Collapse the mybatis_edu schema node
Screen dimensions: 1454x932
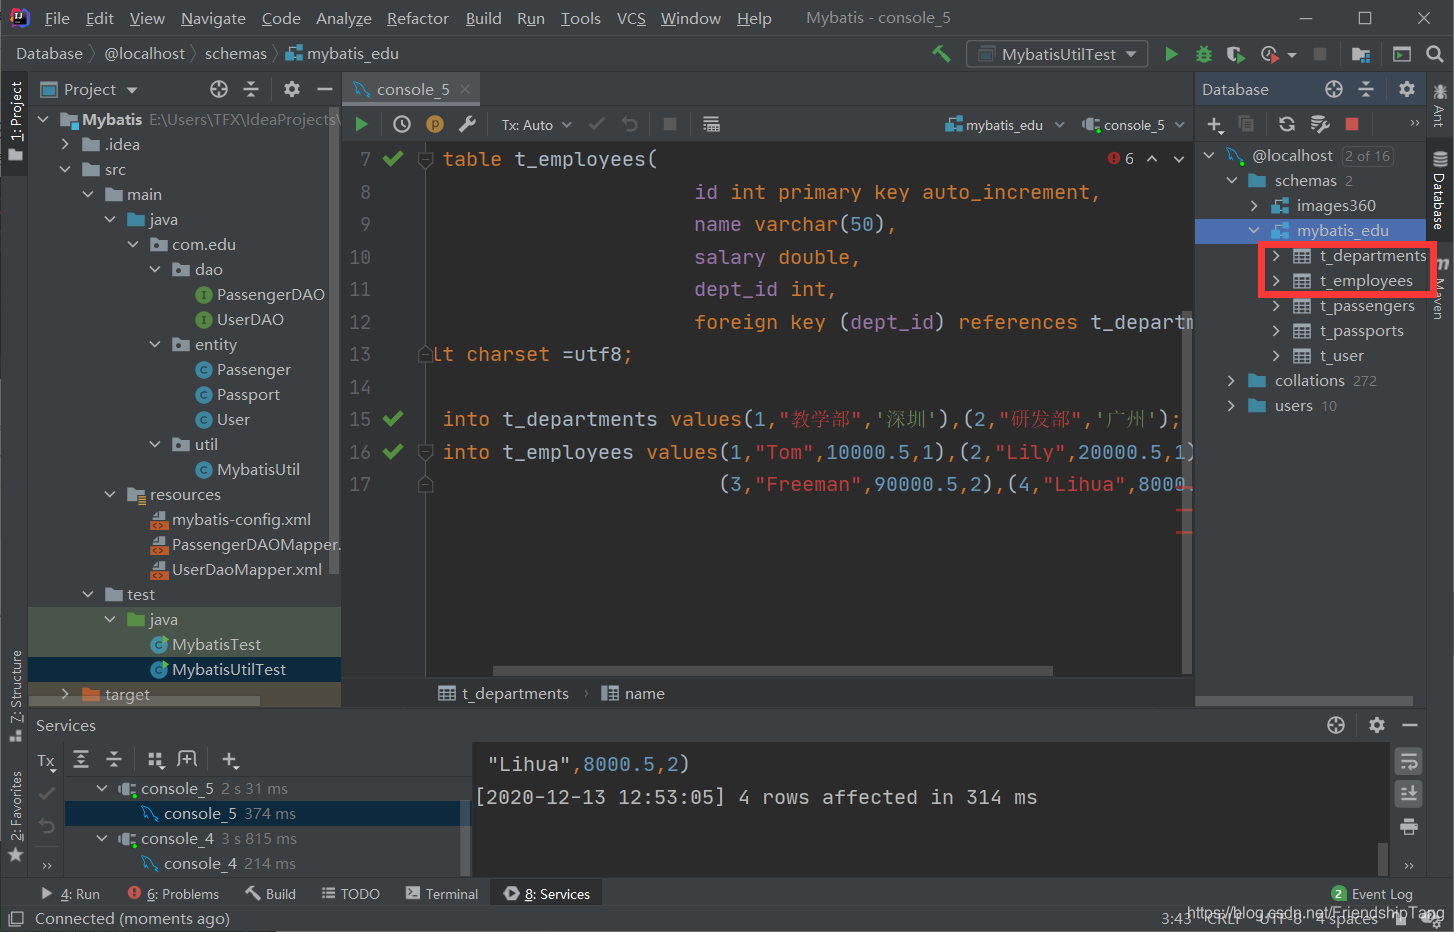point(1254,231)
